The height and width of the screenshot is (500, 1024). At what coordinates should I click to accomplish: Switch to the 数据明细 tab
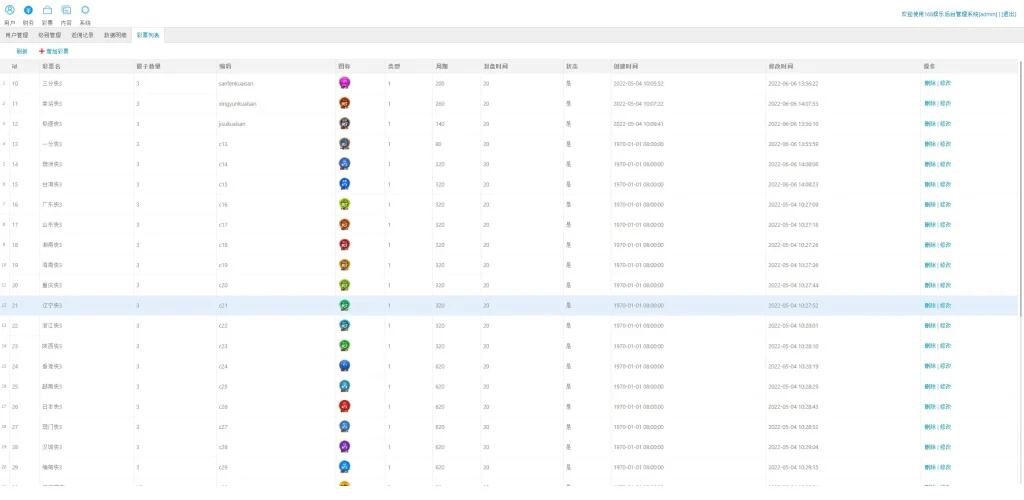[115, 35]
